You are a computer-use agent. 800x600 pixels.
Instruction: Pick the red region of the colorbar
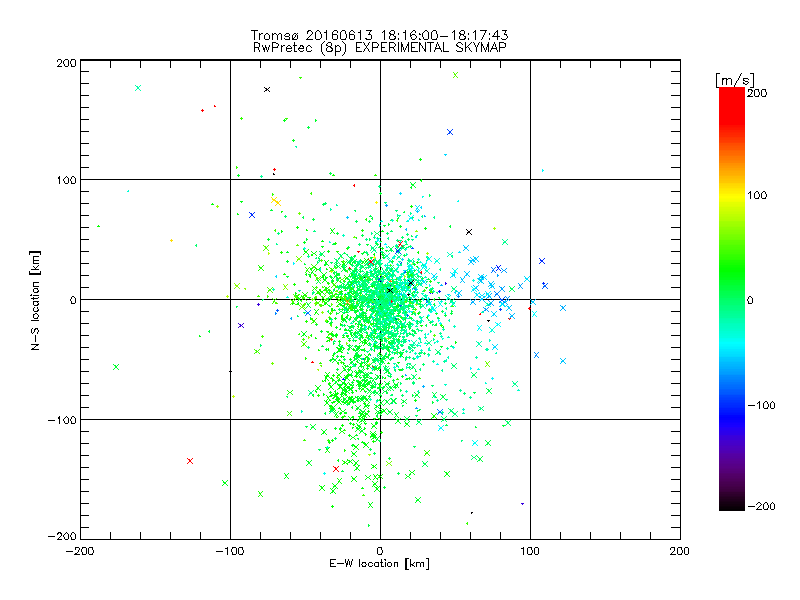point(732,107)
